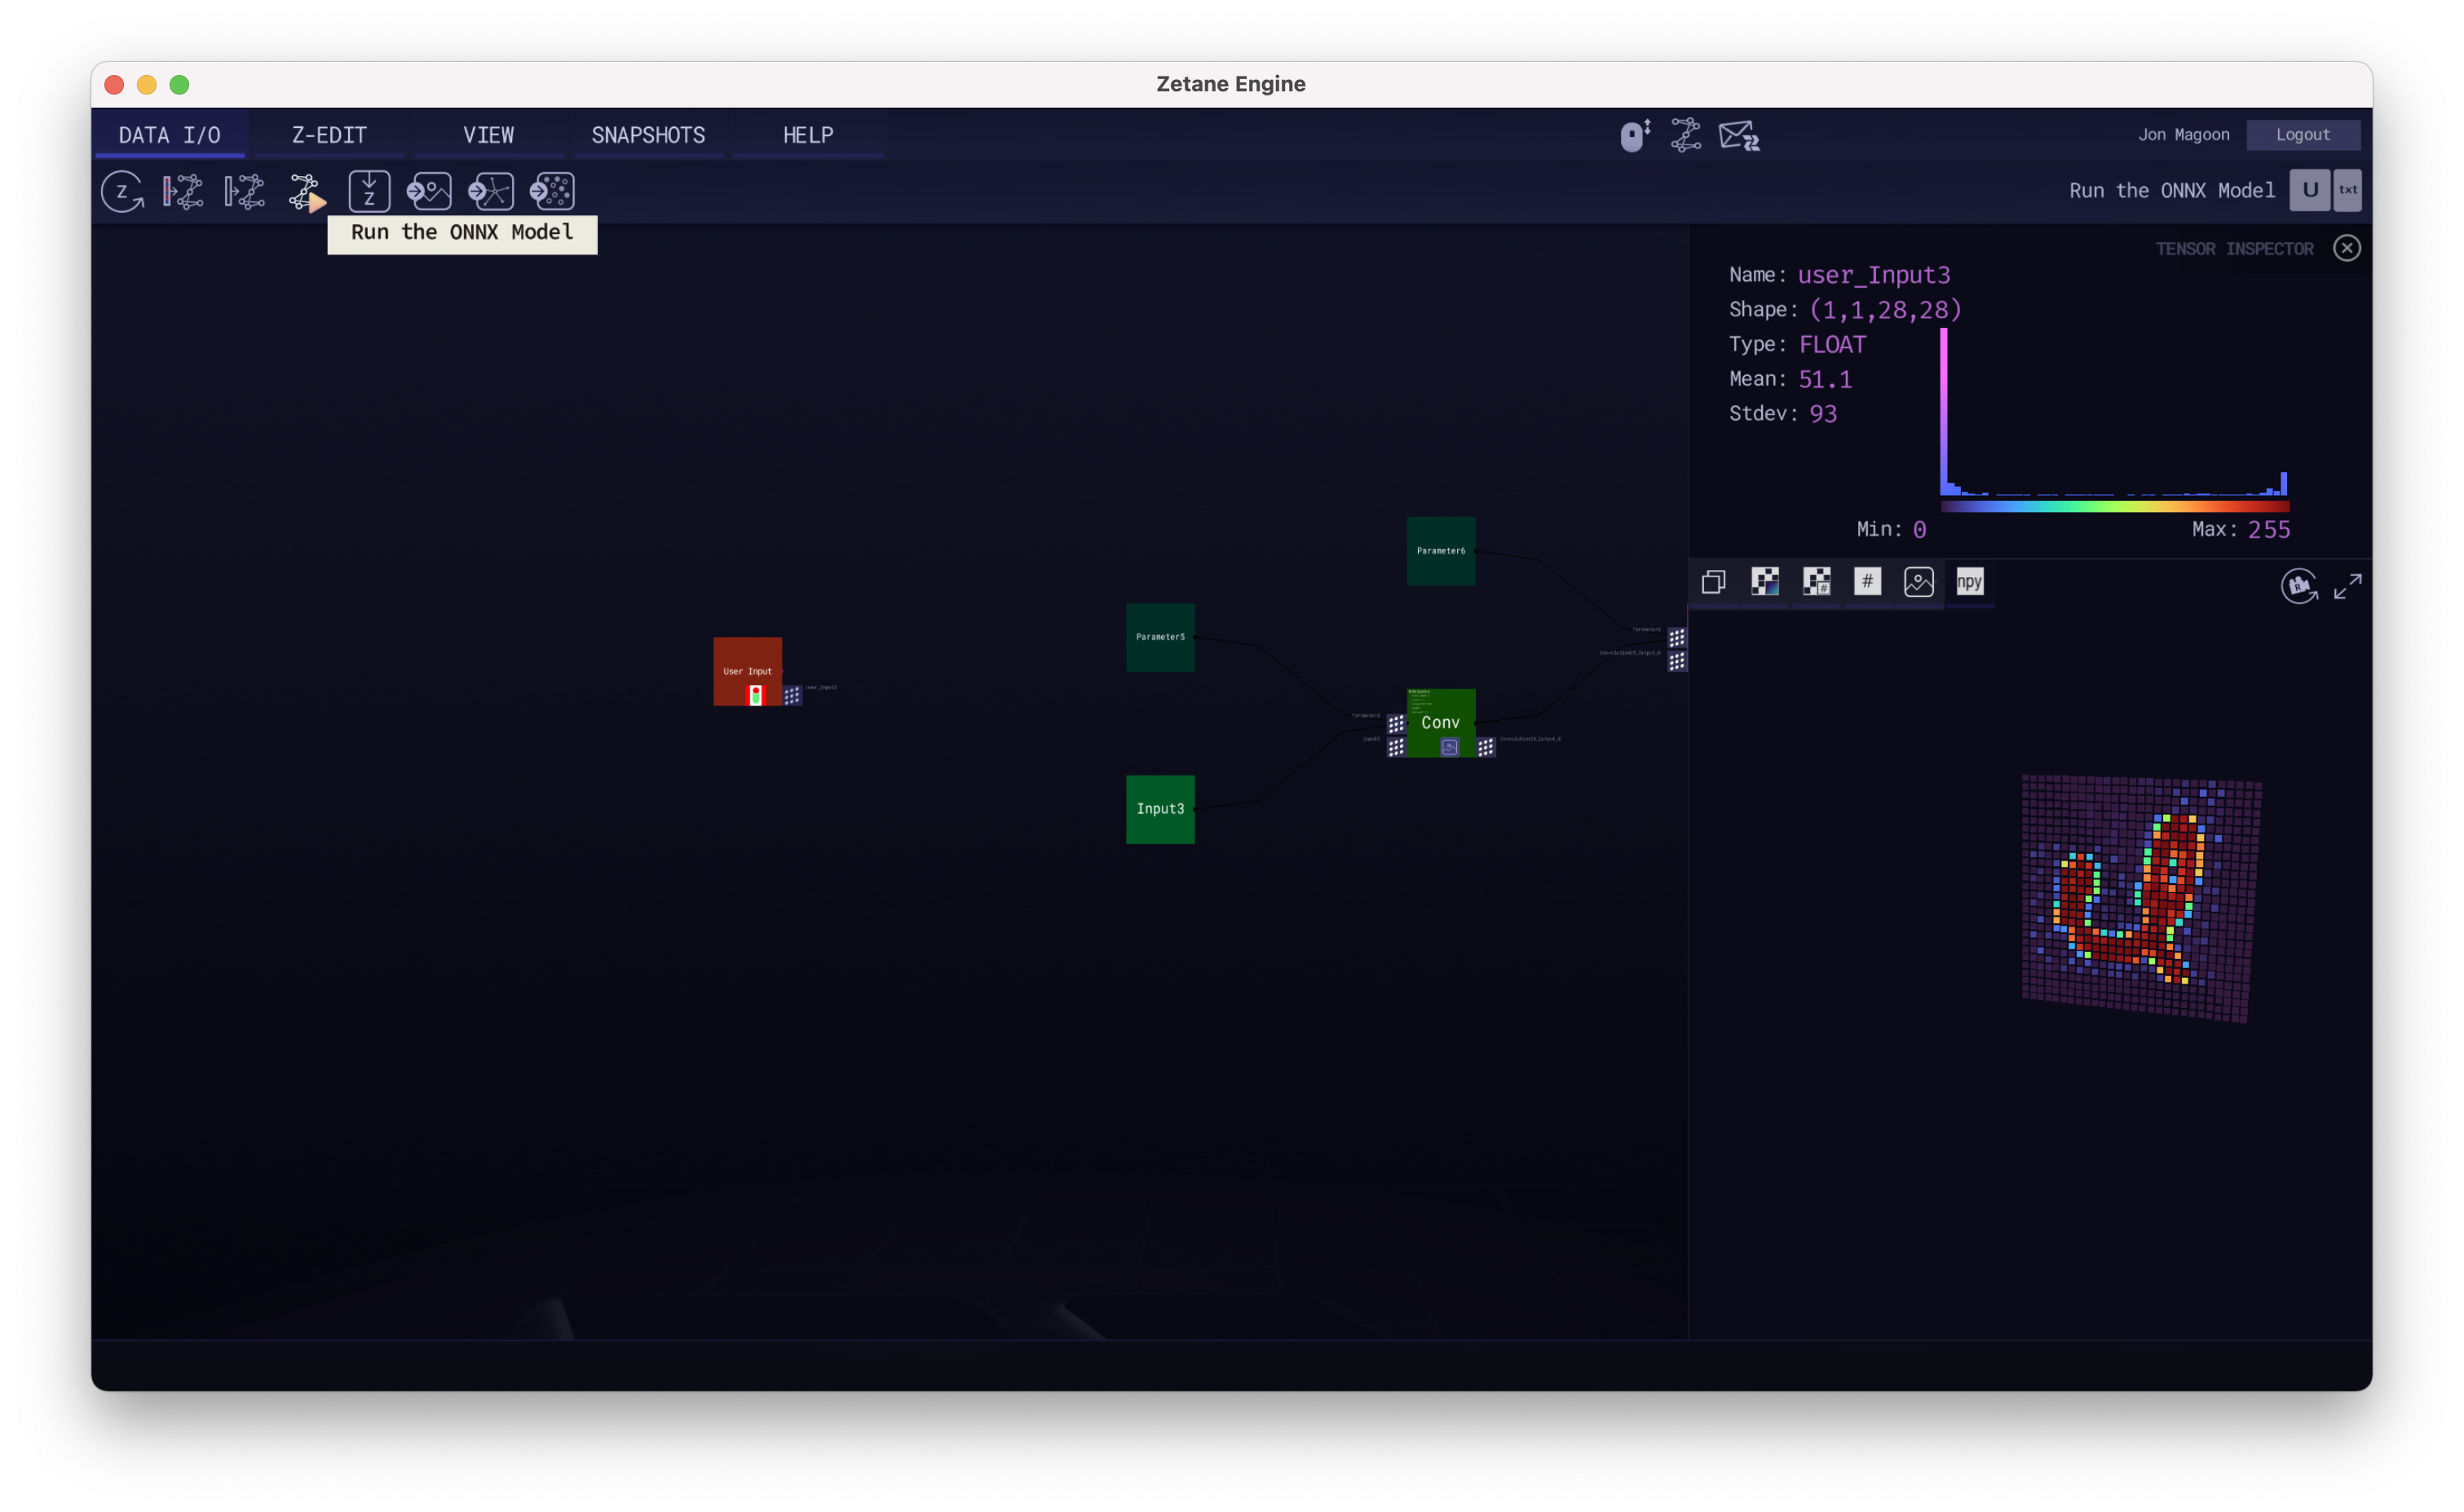
Task: Expand tensor view to fullscreen
Action: (2347, 586)
